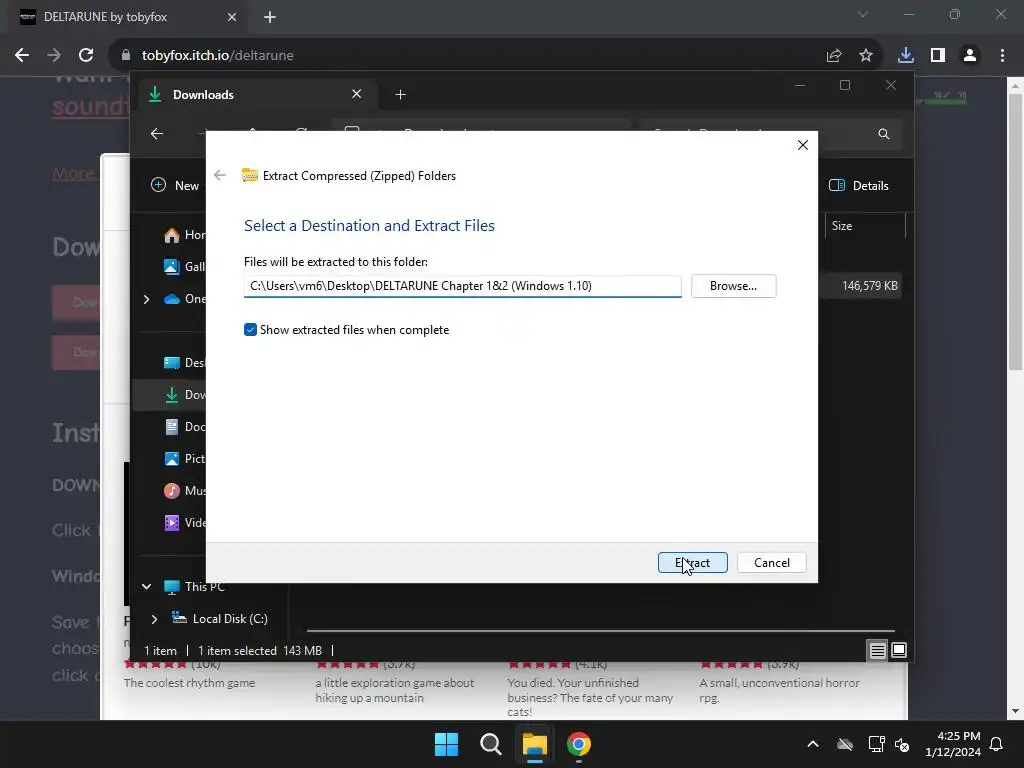The height and width of the screenshot is (768, 1024).
Task: Expand the Local Disk (C:) node
Action: coord(154,618)
